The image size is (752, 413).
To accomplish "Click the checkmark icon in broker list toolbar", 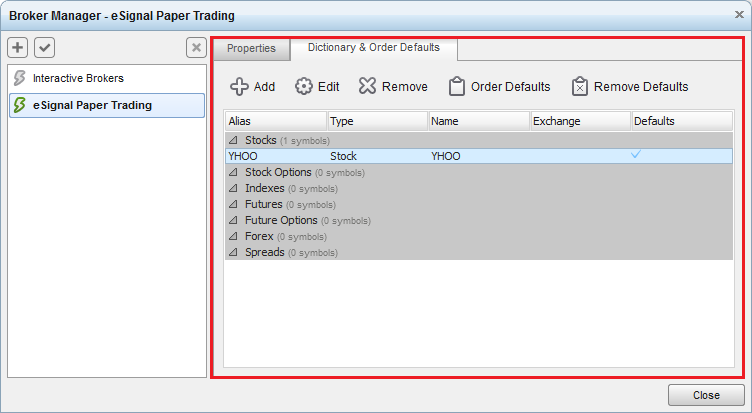I will [44, 48].
